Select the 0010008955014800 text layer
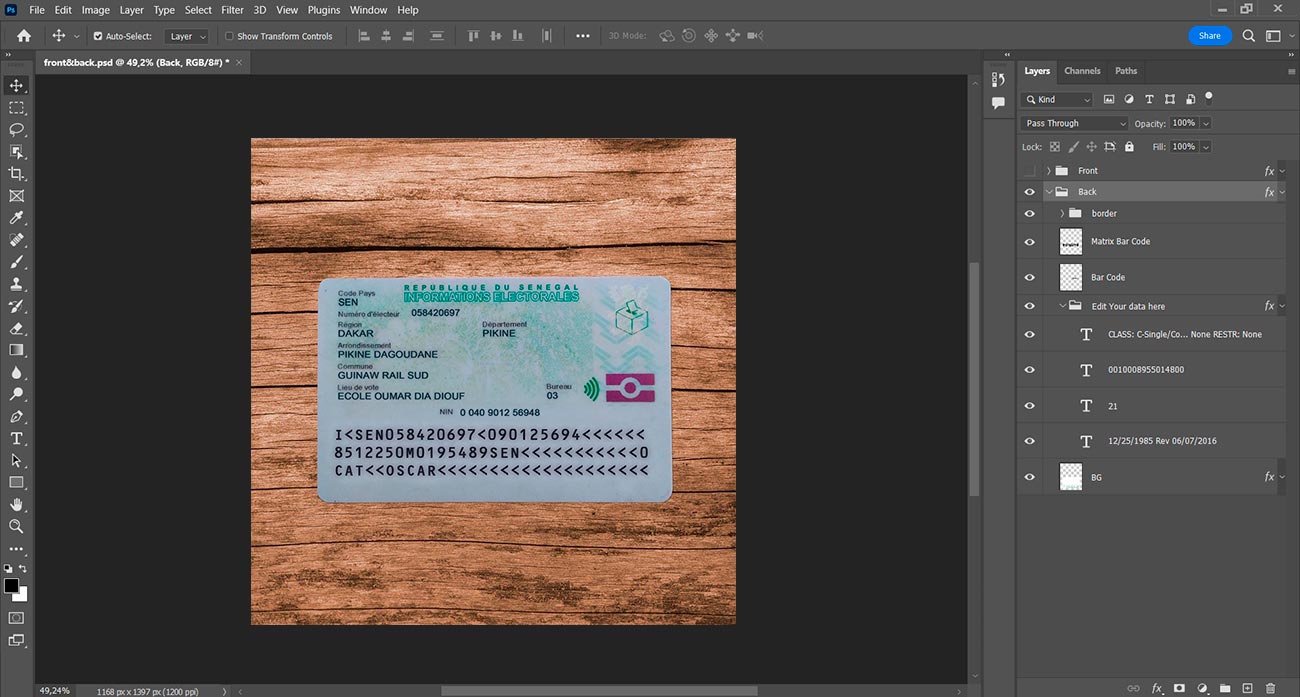 pyautogui.click(x=1146, y=370)
